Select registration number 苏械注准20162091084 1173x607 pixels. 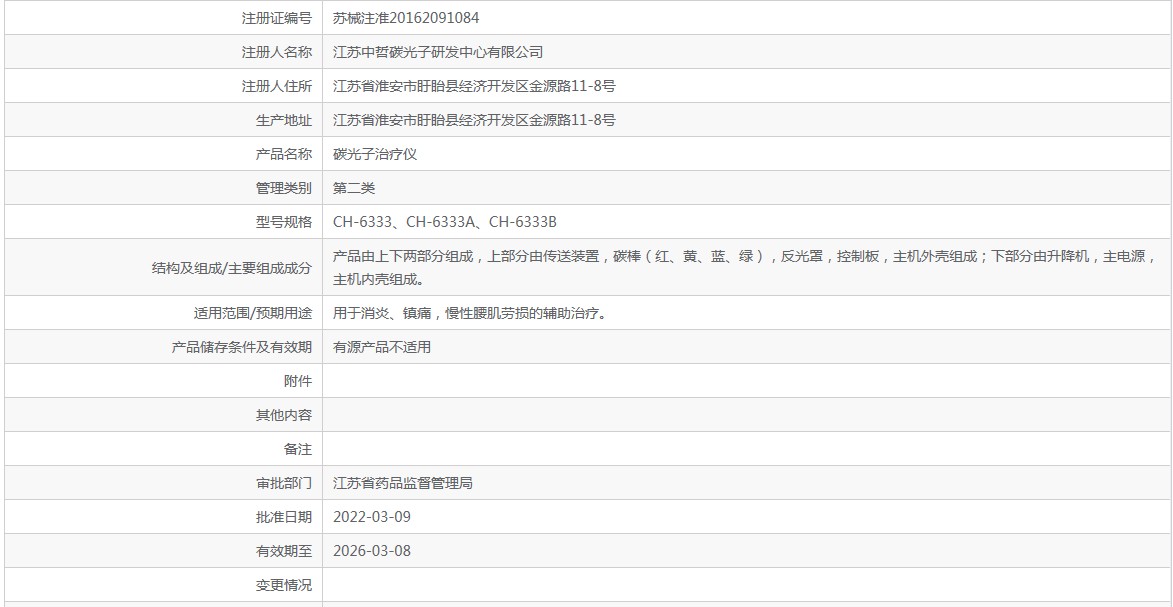[406, 18]
